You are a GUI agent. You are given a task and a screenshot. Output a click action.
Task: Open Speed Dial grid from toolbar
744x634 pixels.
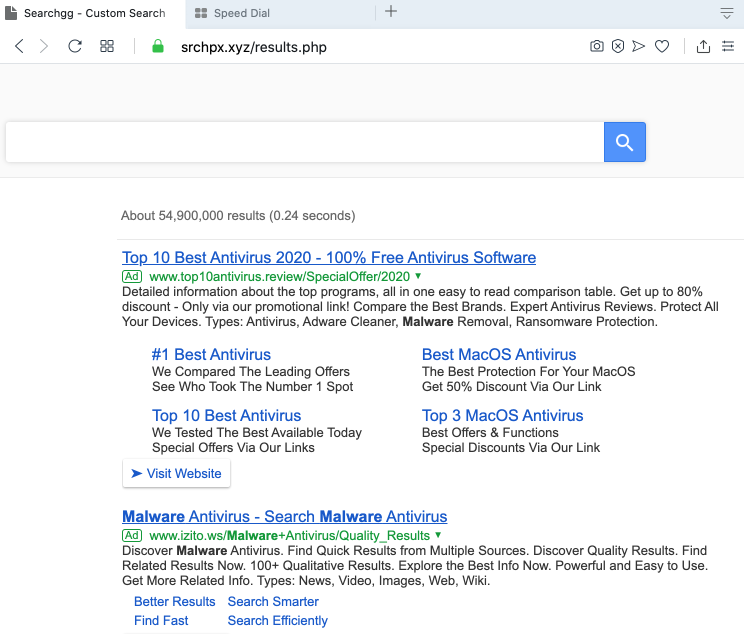(107, 46)
